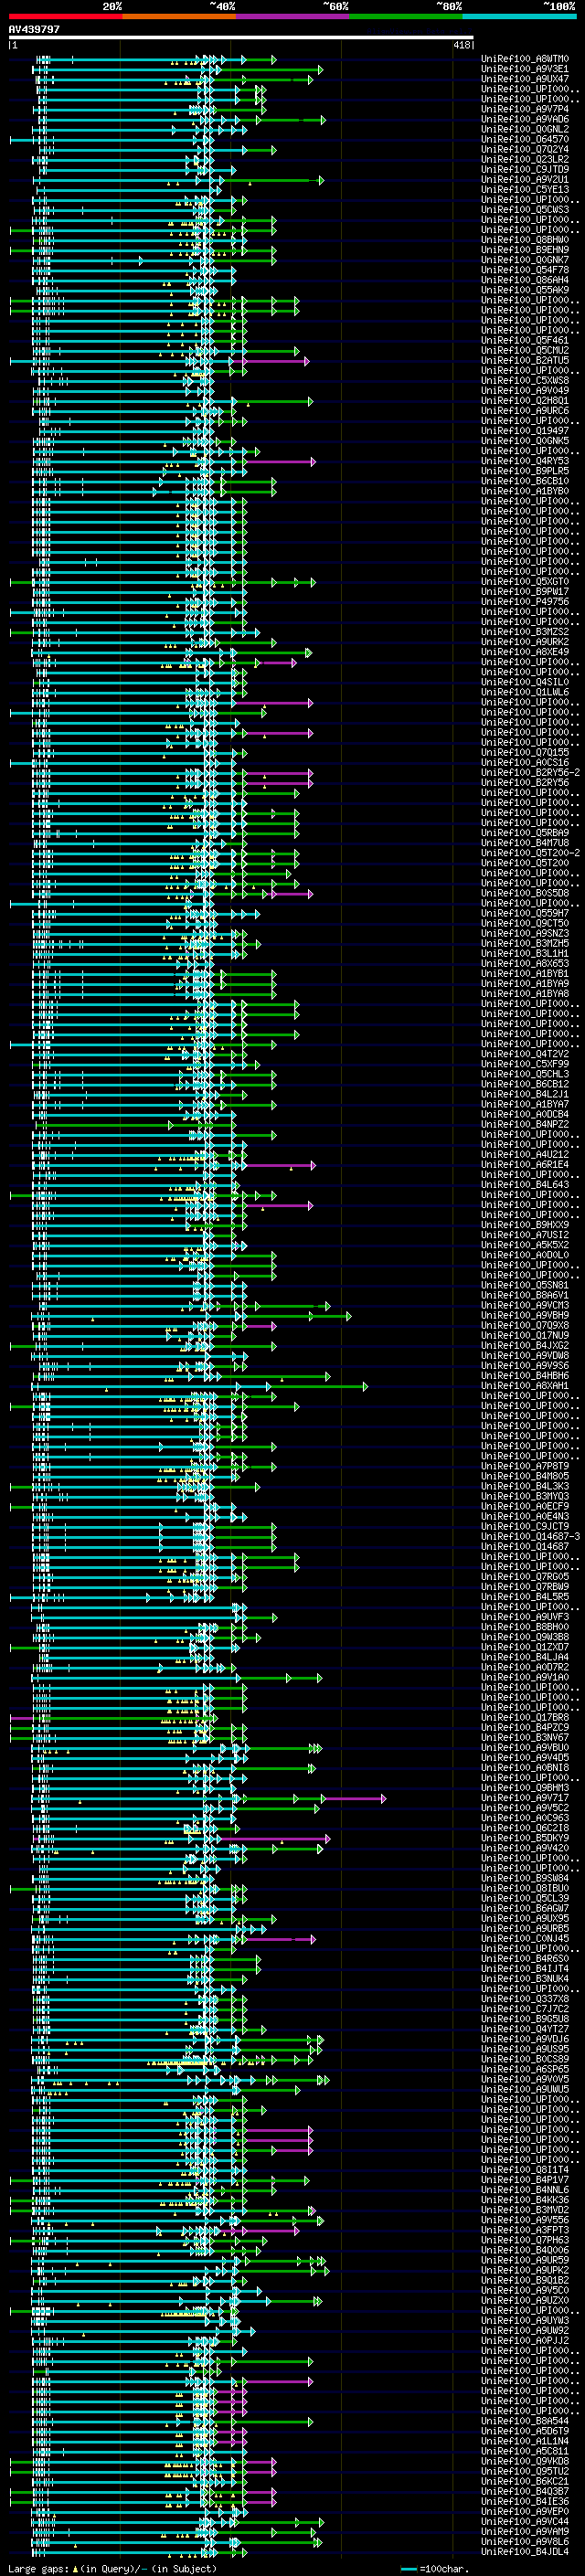The width and height of the screenshot is (585, 2576).
Task: Choose the UniRef100_Q19497 label
Action: coord(525,431)
